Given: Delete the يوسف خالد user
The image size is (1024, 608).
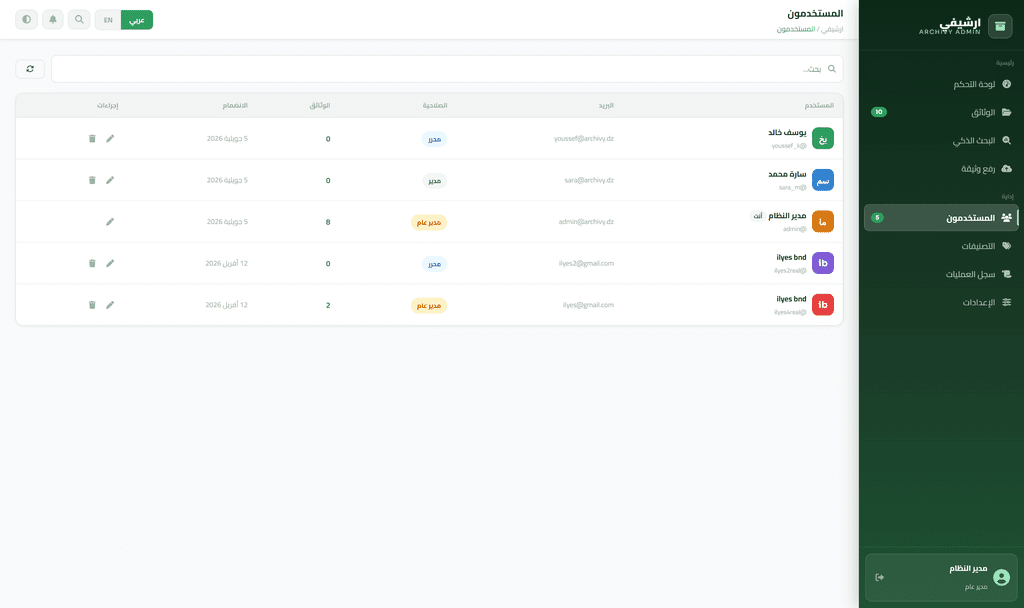Looking at the screenshot, I should coord(92,138).
